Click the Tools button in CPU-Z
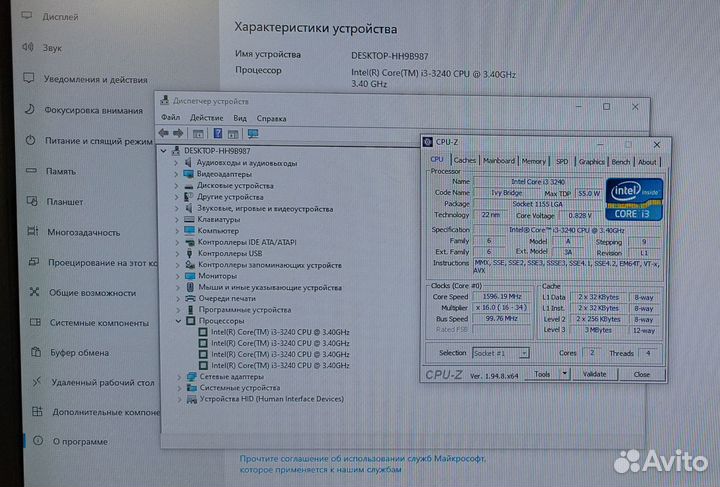Viewport: 720px width, 487px height. click(542, 374)
